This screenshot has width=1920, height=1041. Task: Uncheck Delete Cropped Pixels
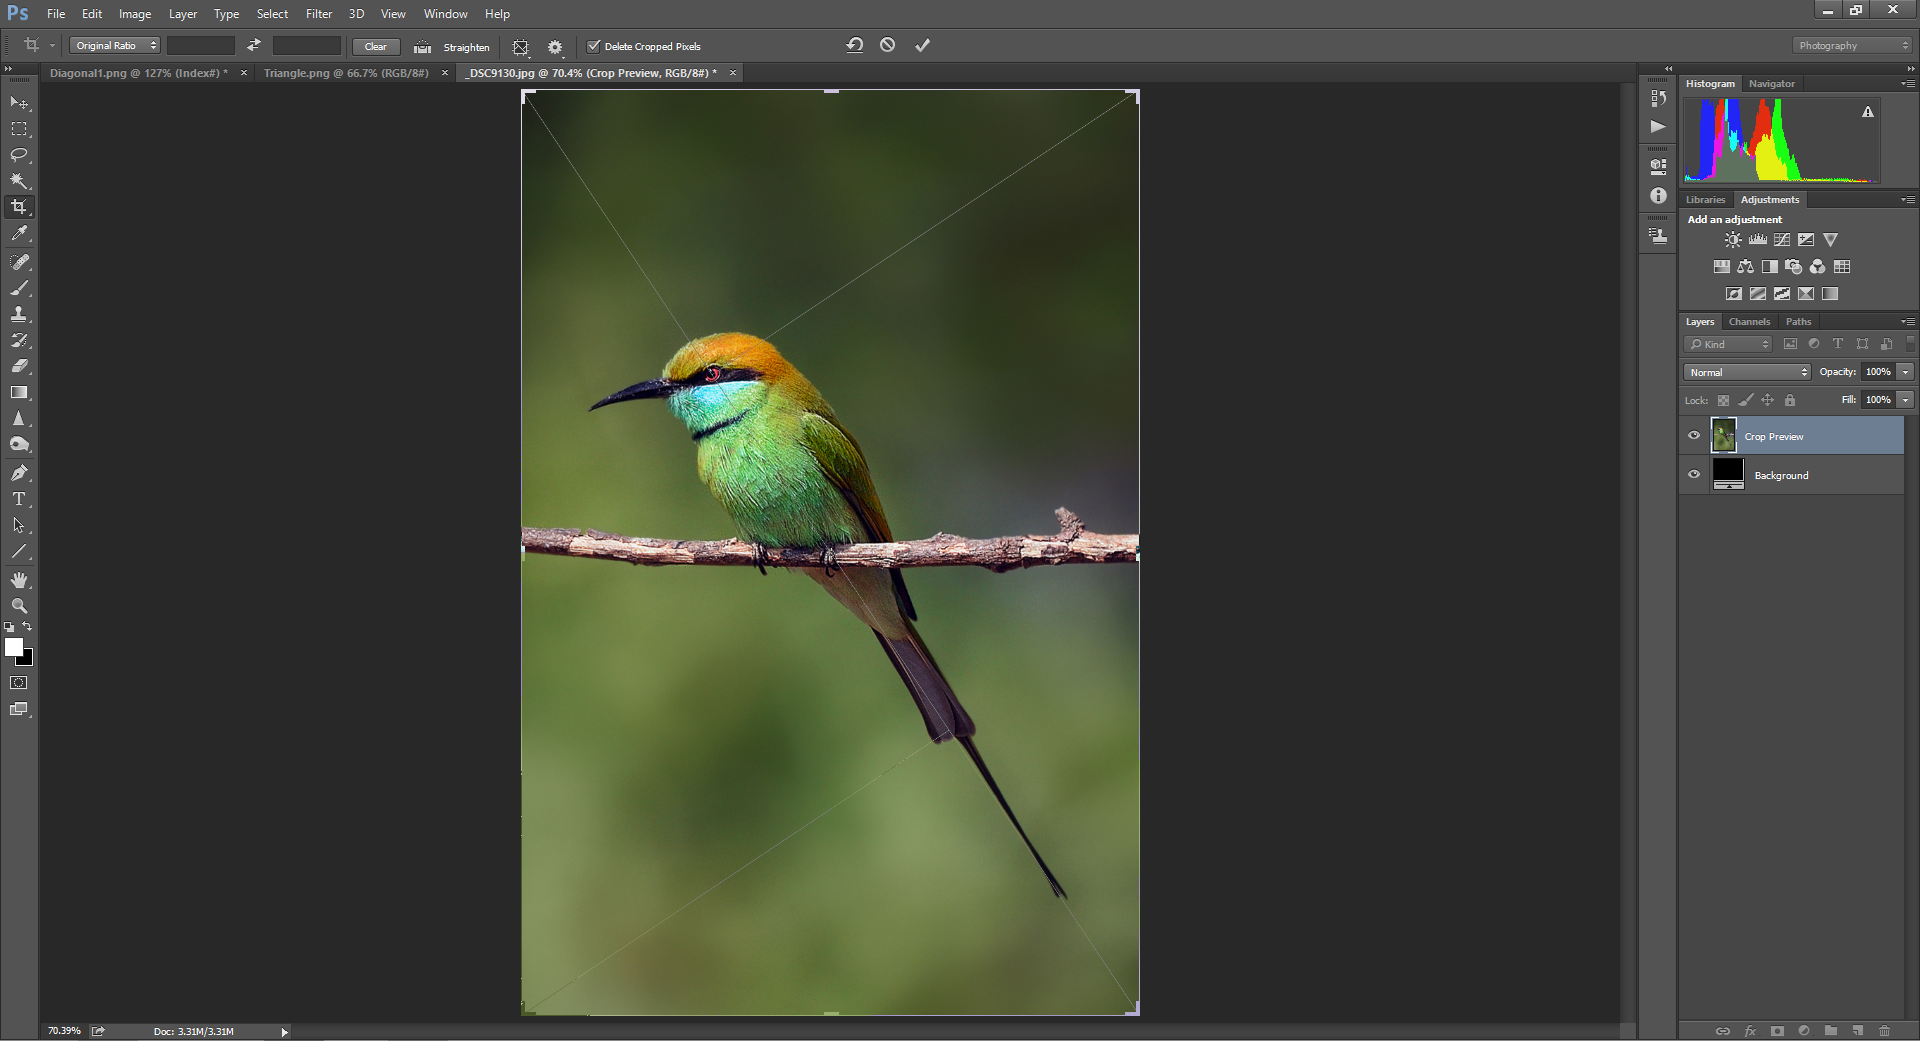pos(594,46)
